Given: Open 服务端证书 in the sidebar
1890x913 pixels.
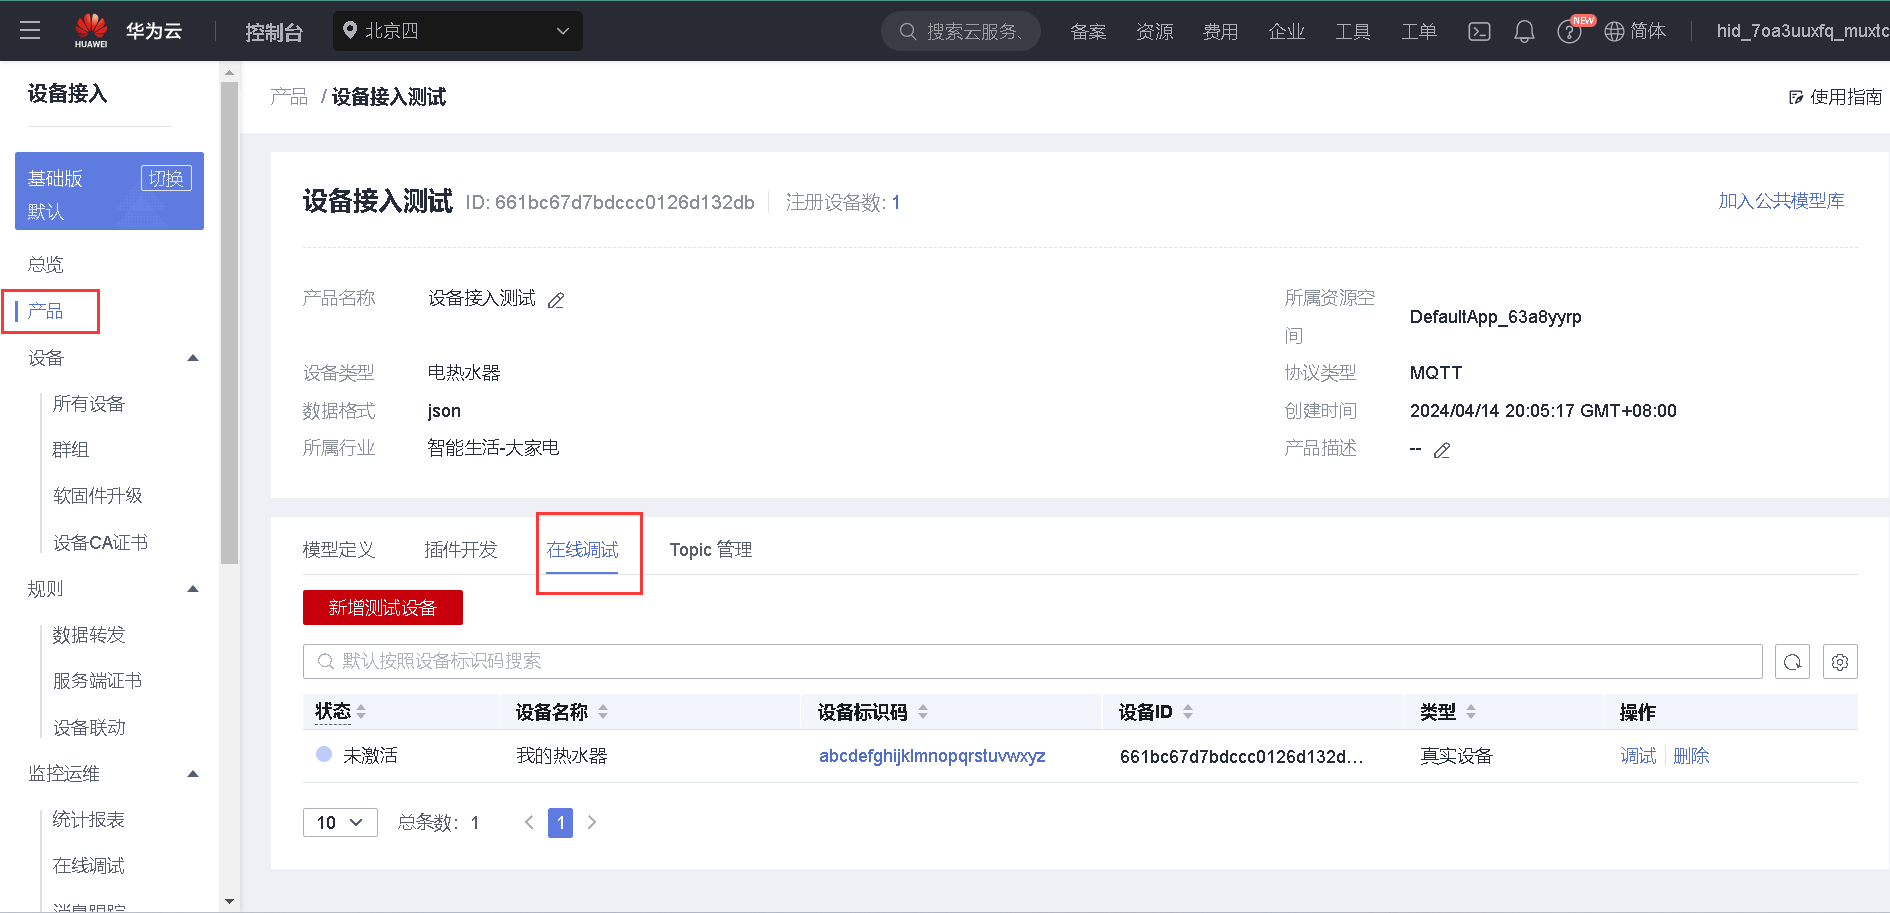Looking at the screenshot, I should [x=98, y=681].
